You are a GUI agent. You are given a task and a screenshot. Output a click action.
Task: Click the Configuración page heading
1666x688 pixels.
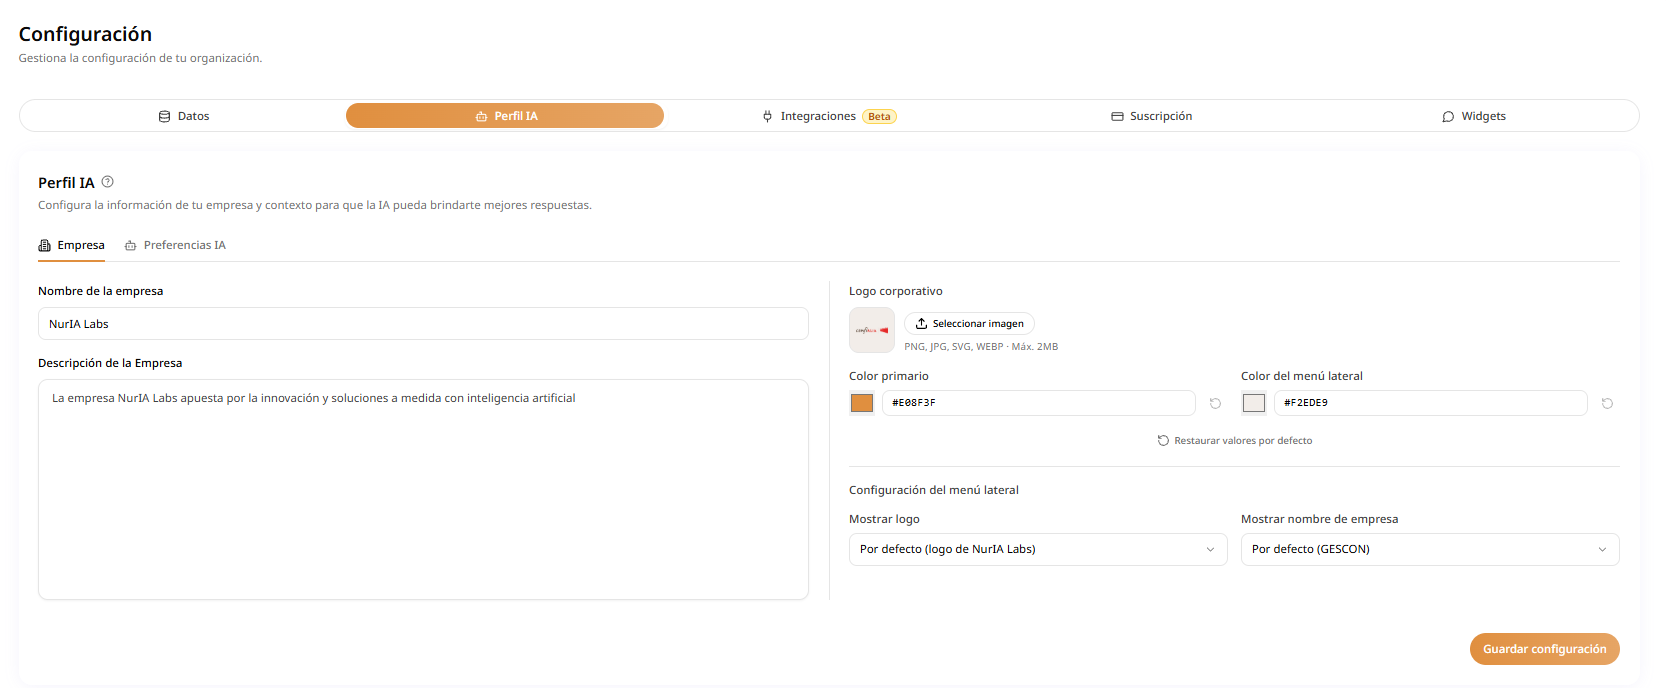pyautogui.click(x=85, y=34)
